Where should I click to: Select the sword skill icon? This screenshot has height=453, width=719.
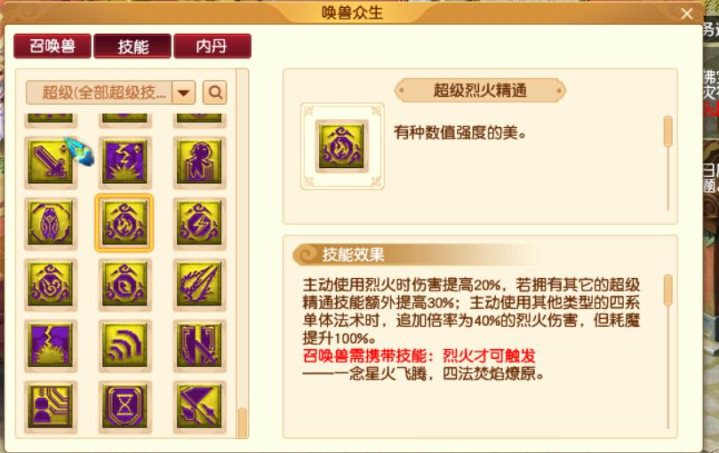click(x=50, y=162)
